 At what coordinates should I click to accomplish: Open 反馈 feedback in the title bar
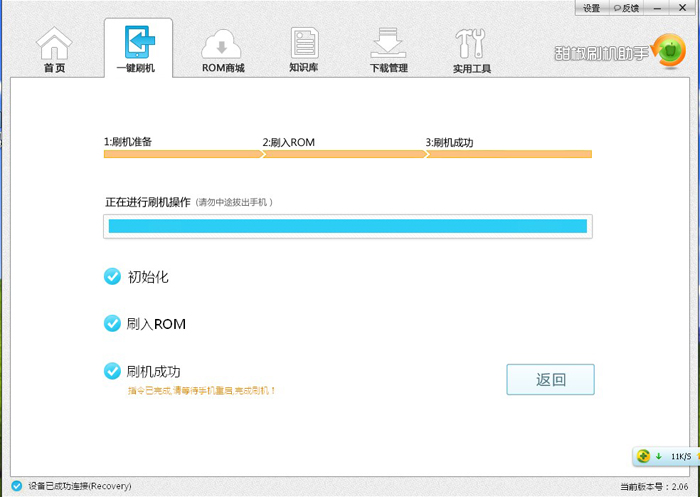click(626, 8)
